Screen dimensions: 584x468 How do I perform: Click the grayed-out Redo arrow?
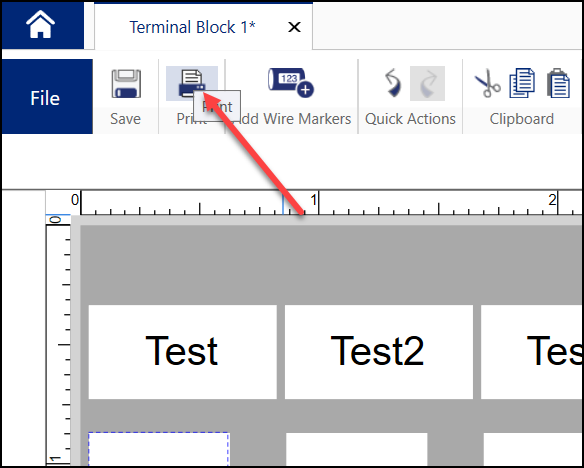tap(427, 83)
